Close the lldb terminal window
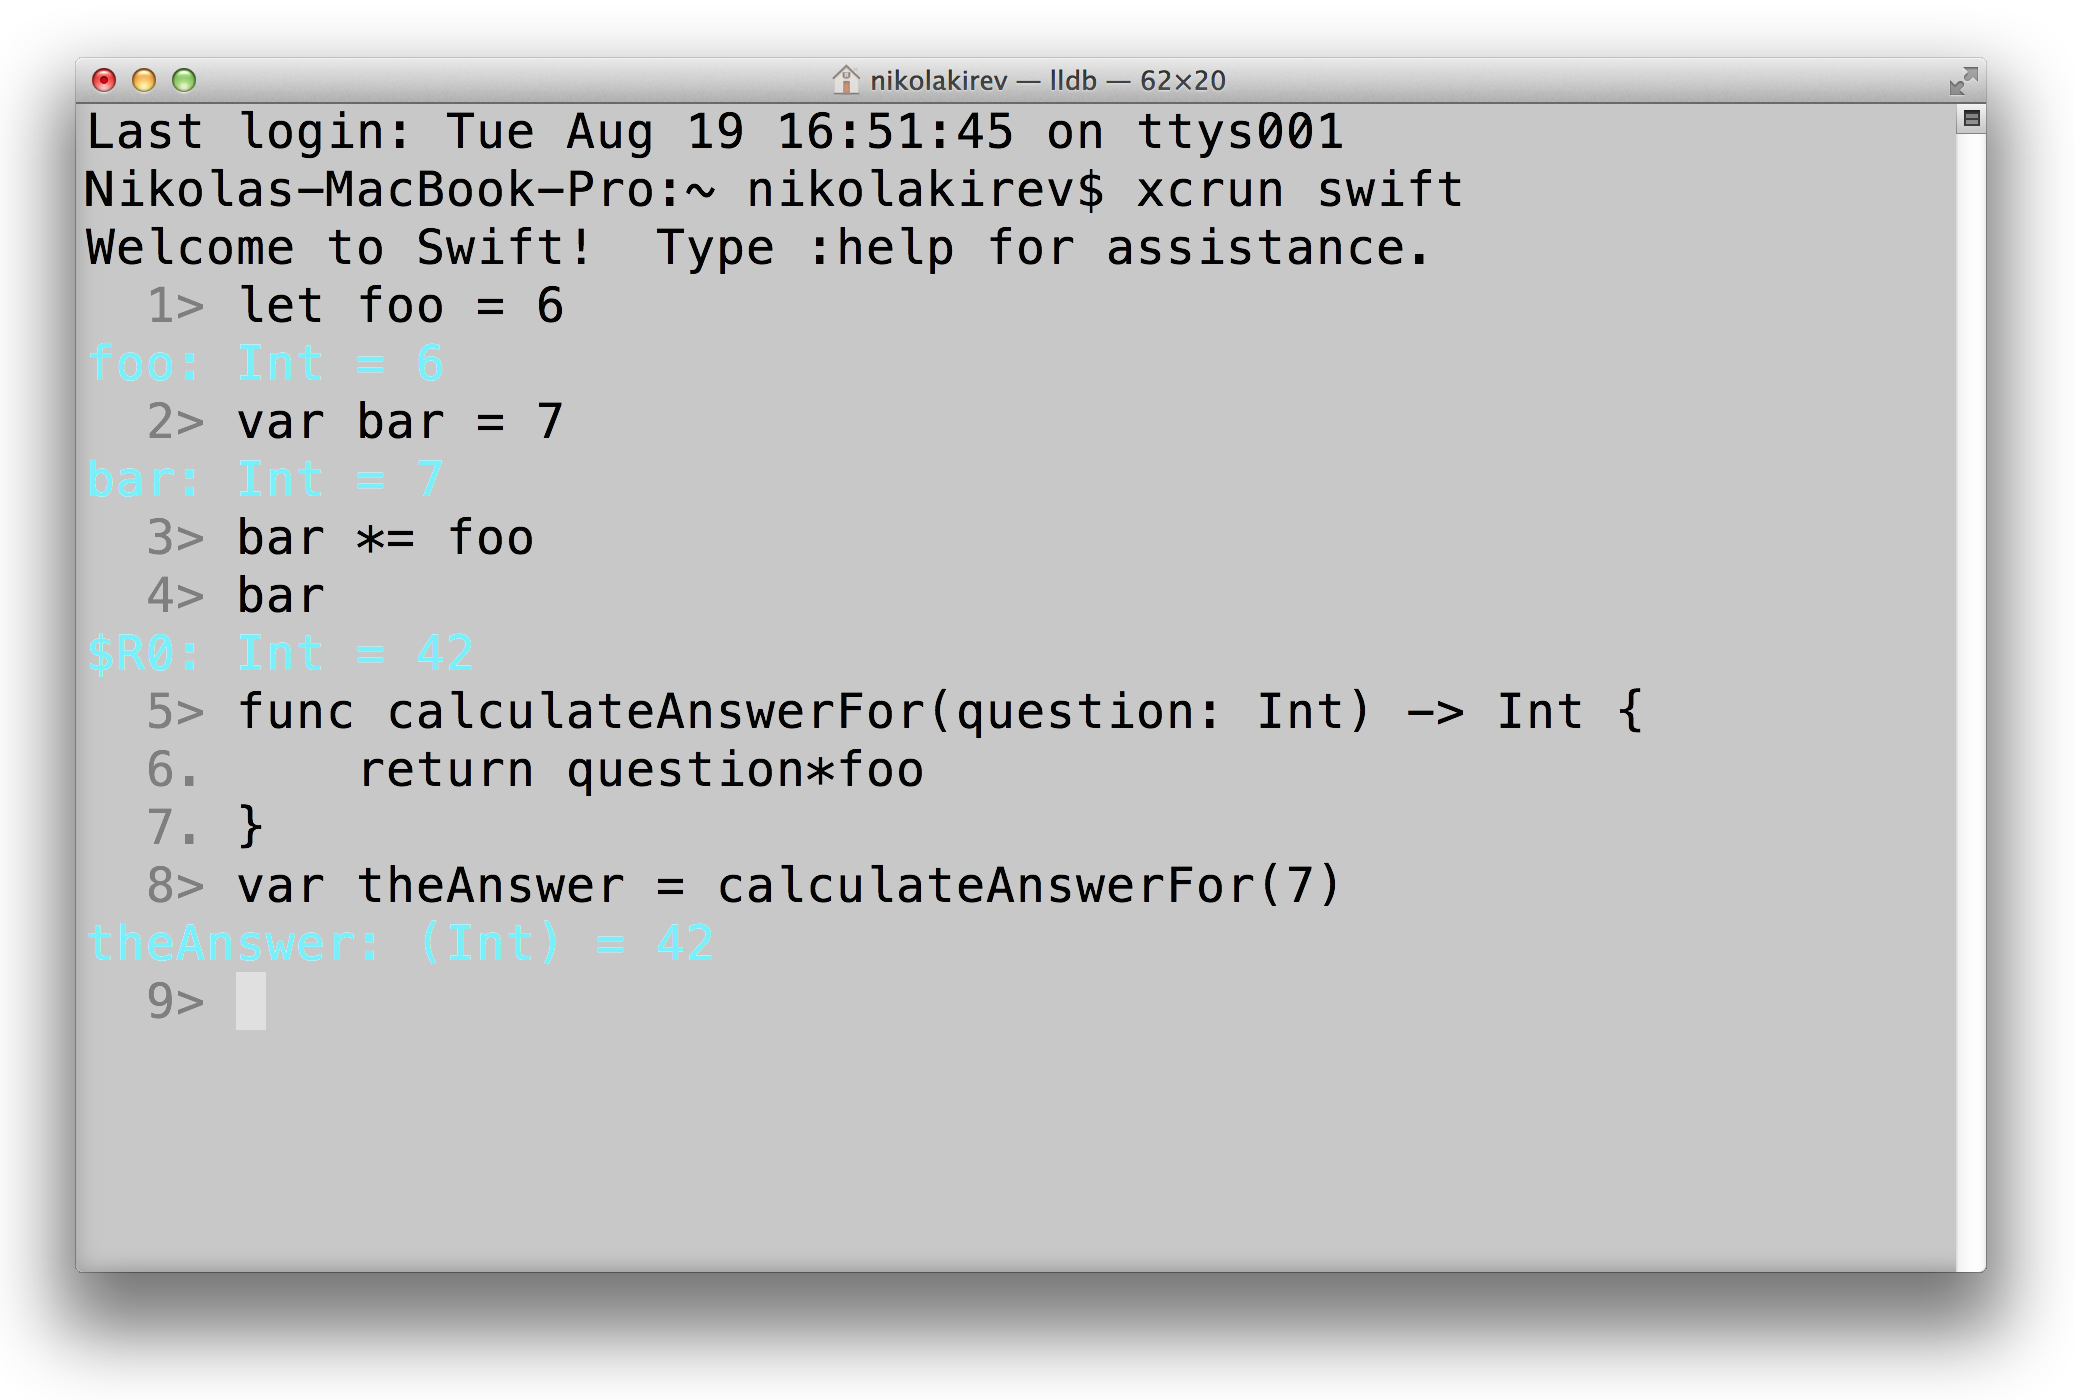 (x=104, y=80)
